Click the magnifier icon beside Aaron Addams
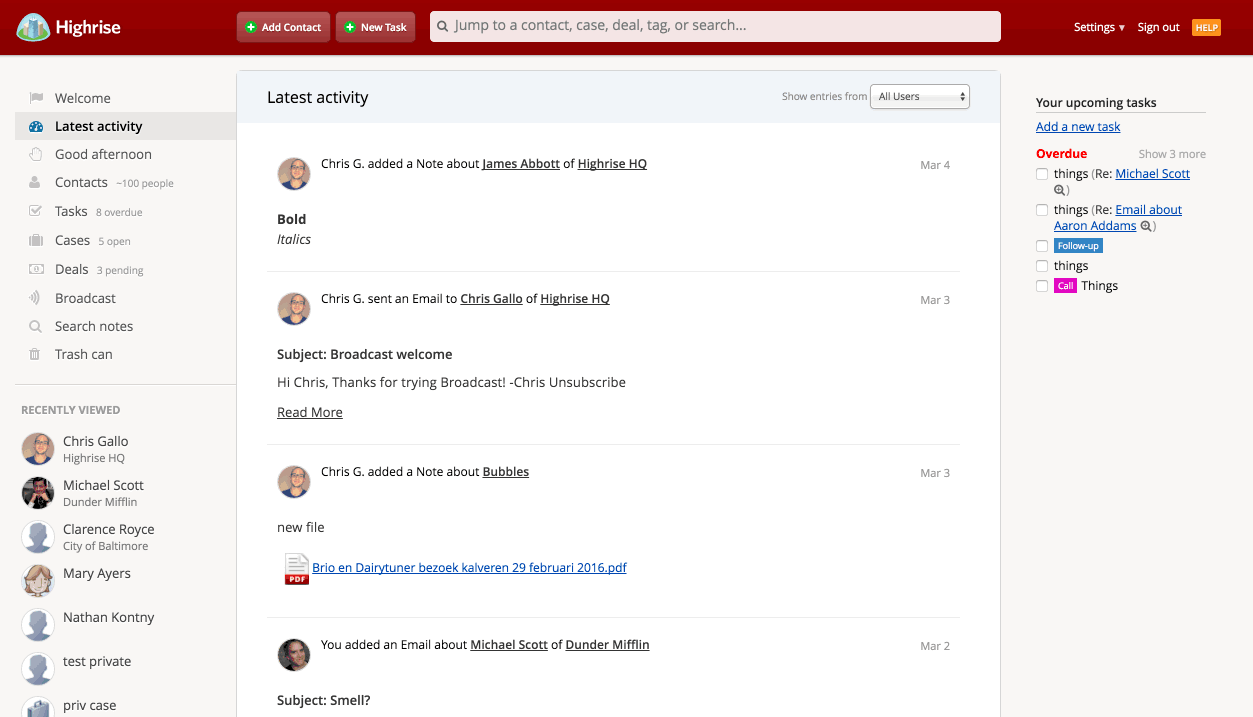This screenshot has width=1253, height=717. (1146, 227)
